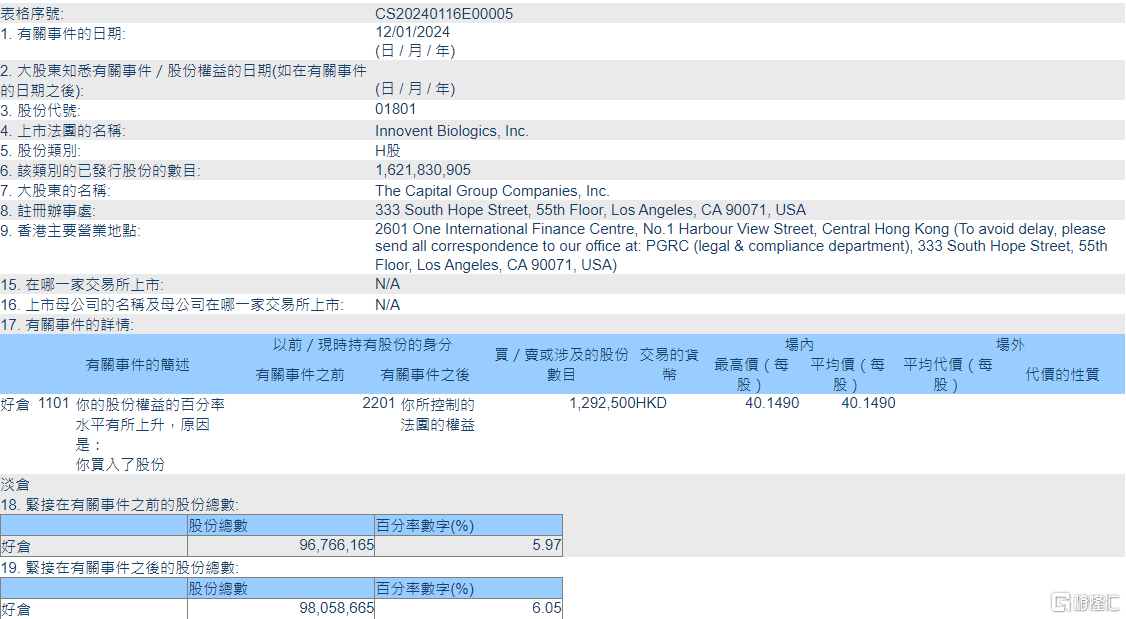This screenshot has height=619, width=1126.
Task: Select the currency HKD
Action: pyautogui.click(x=651, y=404)
